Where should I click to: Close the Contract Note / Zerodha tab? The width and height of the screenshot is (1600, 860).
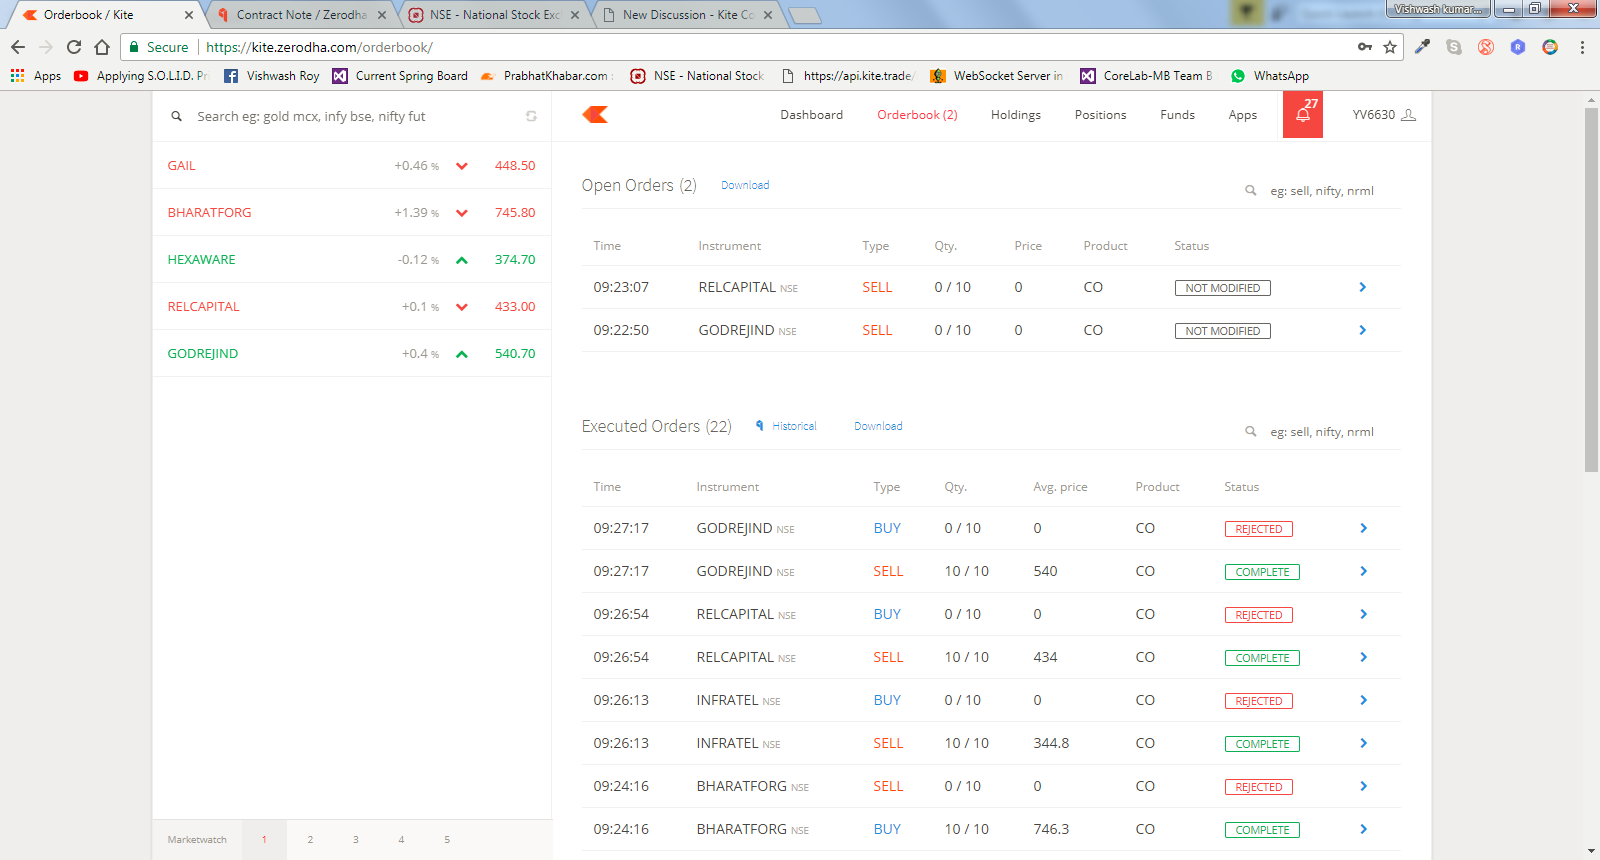coord(382,15)
